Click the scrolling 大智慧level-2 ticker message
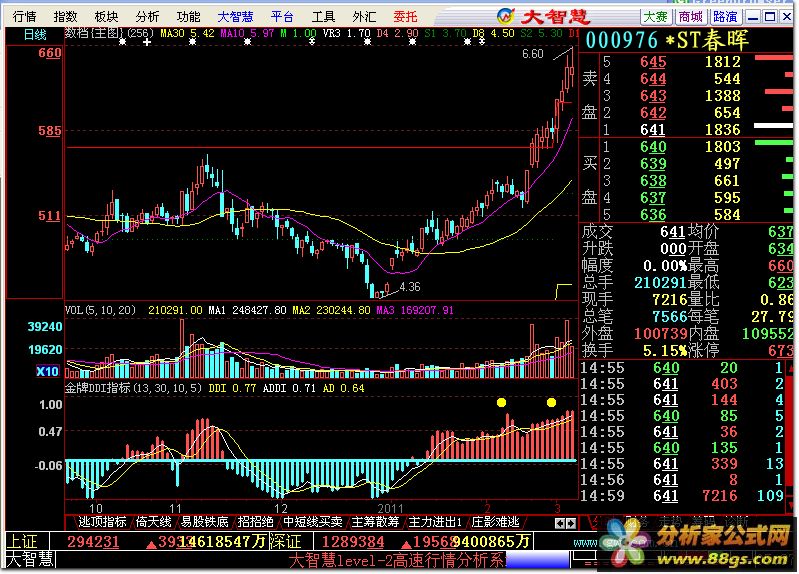Viewport: 799px width, 574px height. 397,561
